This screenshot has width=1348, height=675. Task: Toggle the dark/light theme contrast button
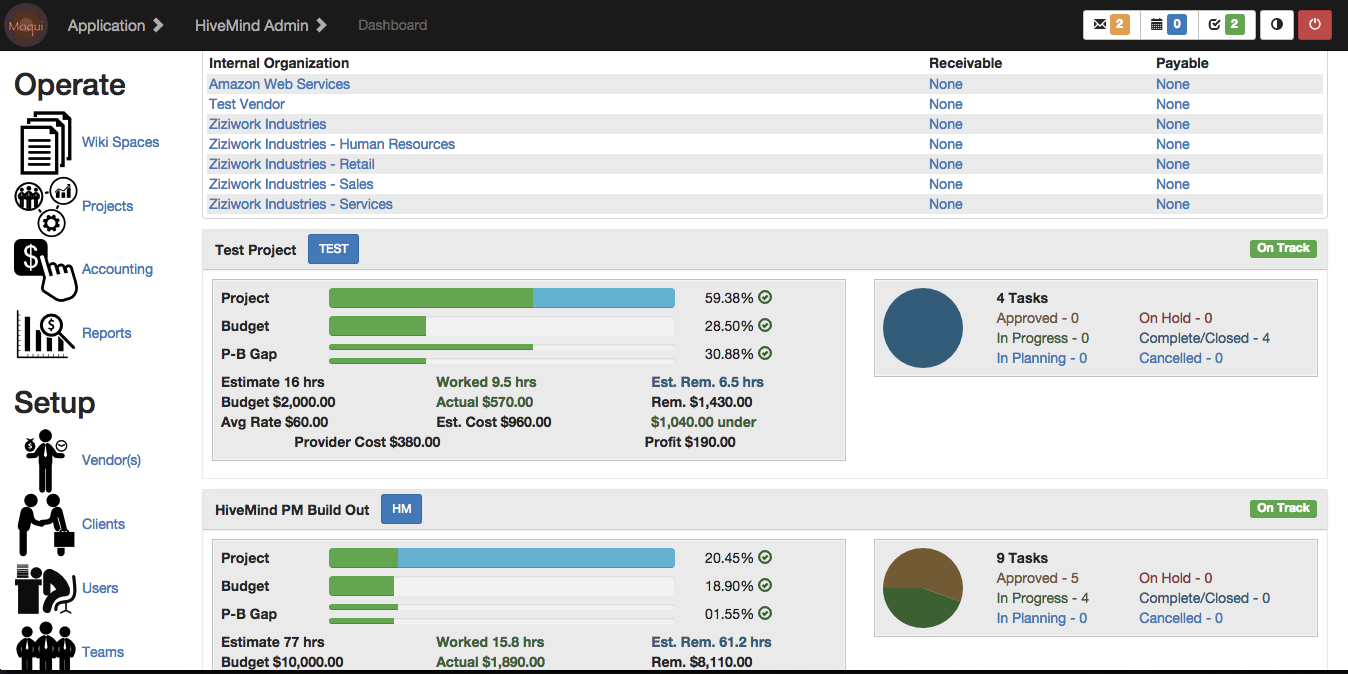pos(1276,25)
